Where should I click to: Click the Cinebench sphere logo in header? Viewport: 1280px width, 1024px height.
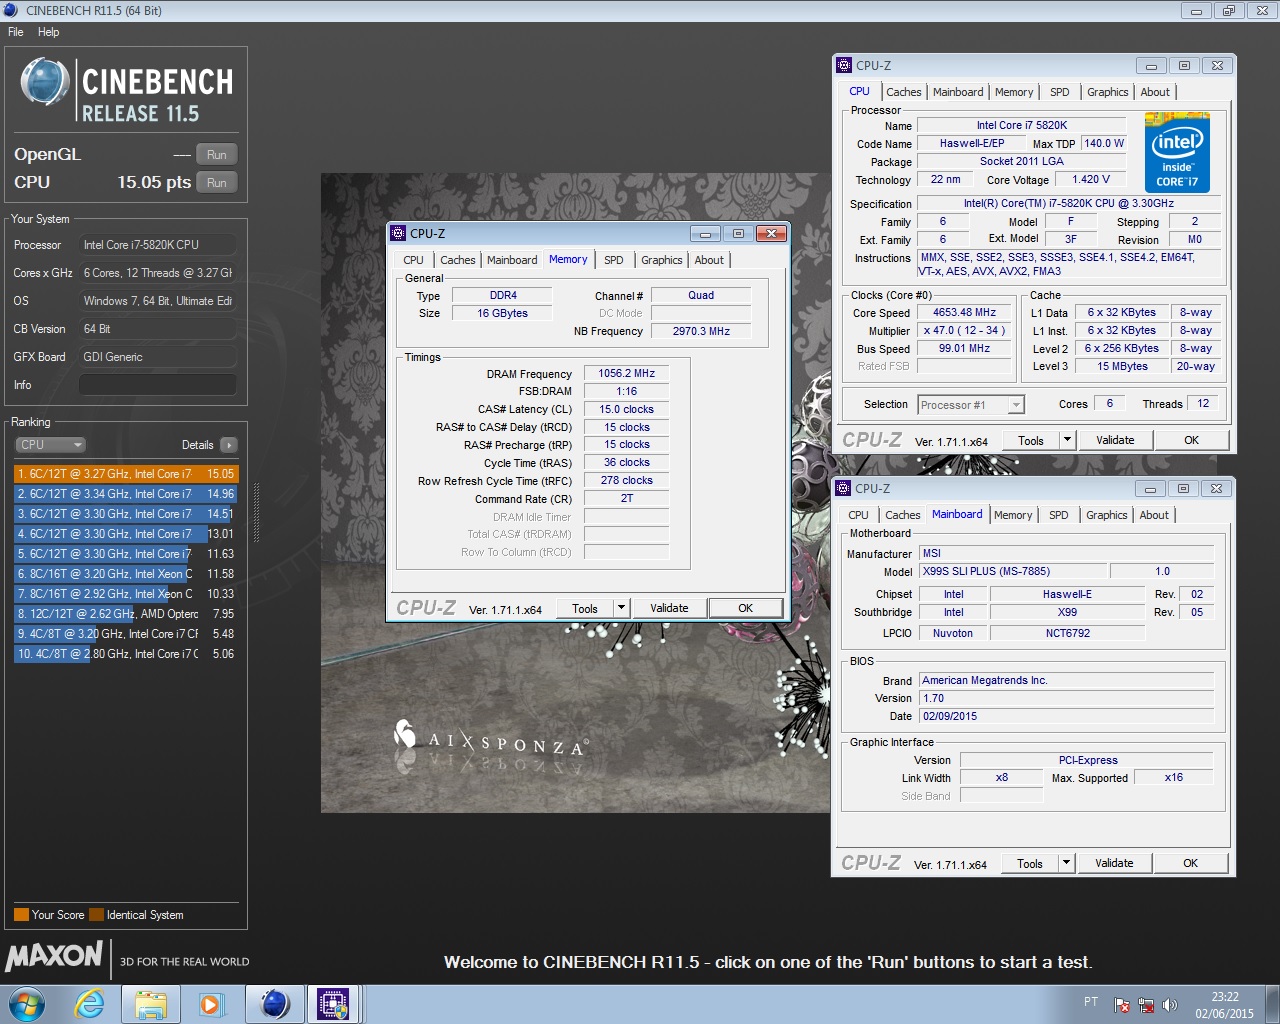(44, 82)
